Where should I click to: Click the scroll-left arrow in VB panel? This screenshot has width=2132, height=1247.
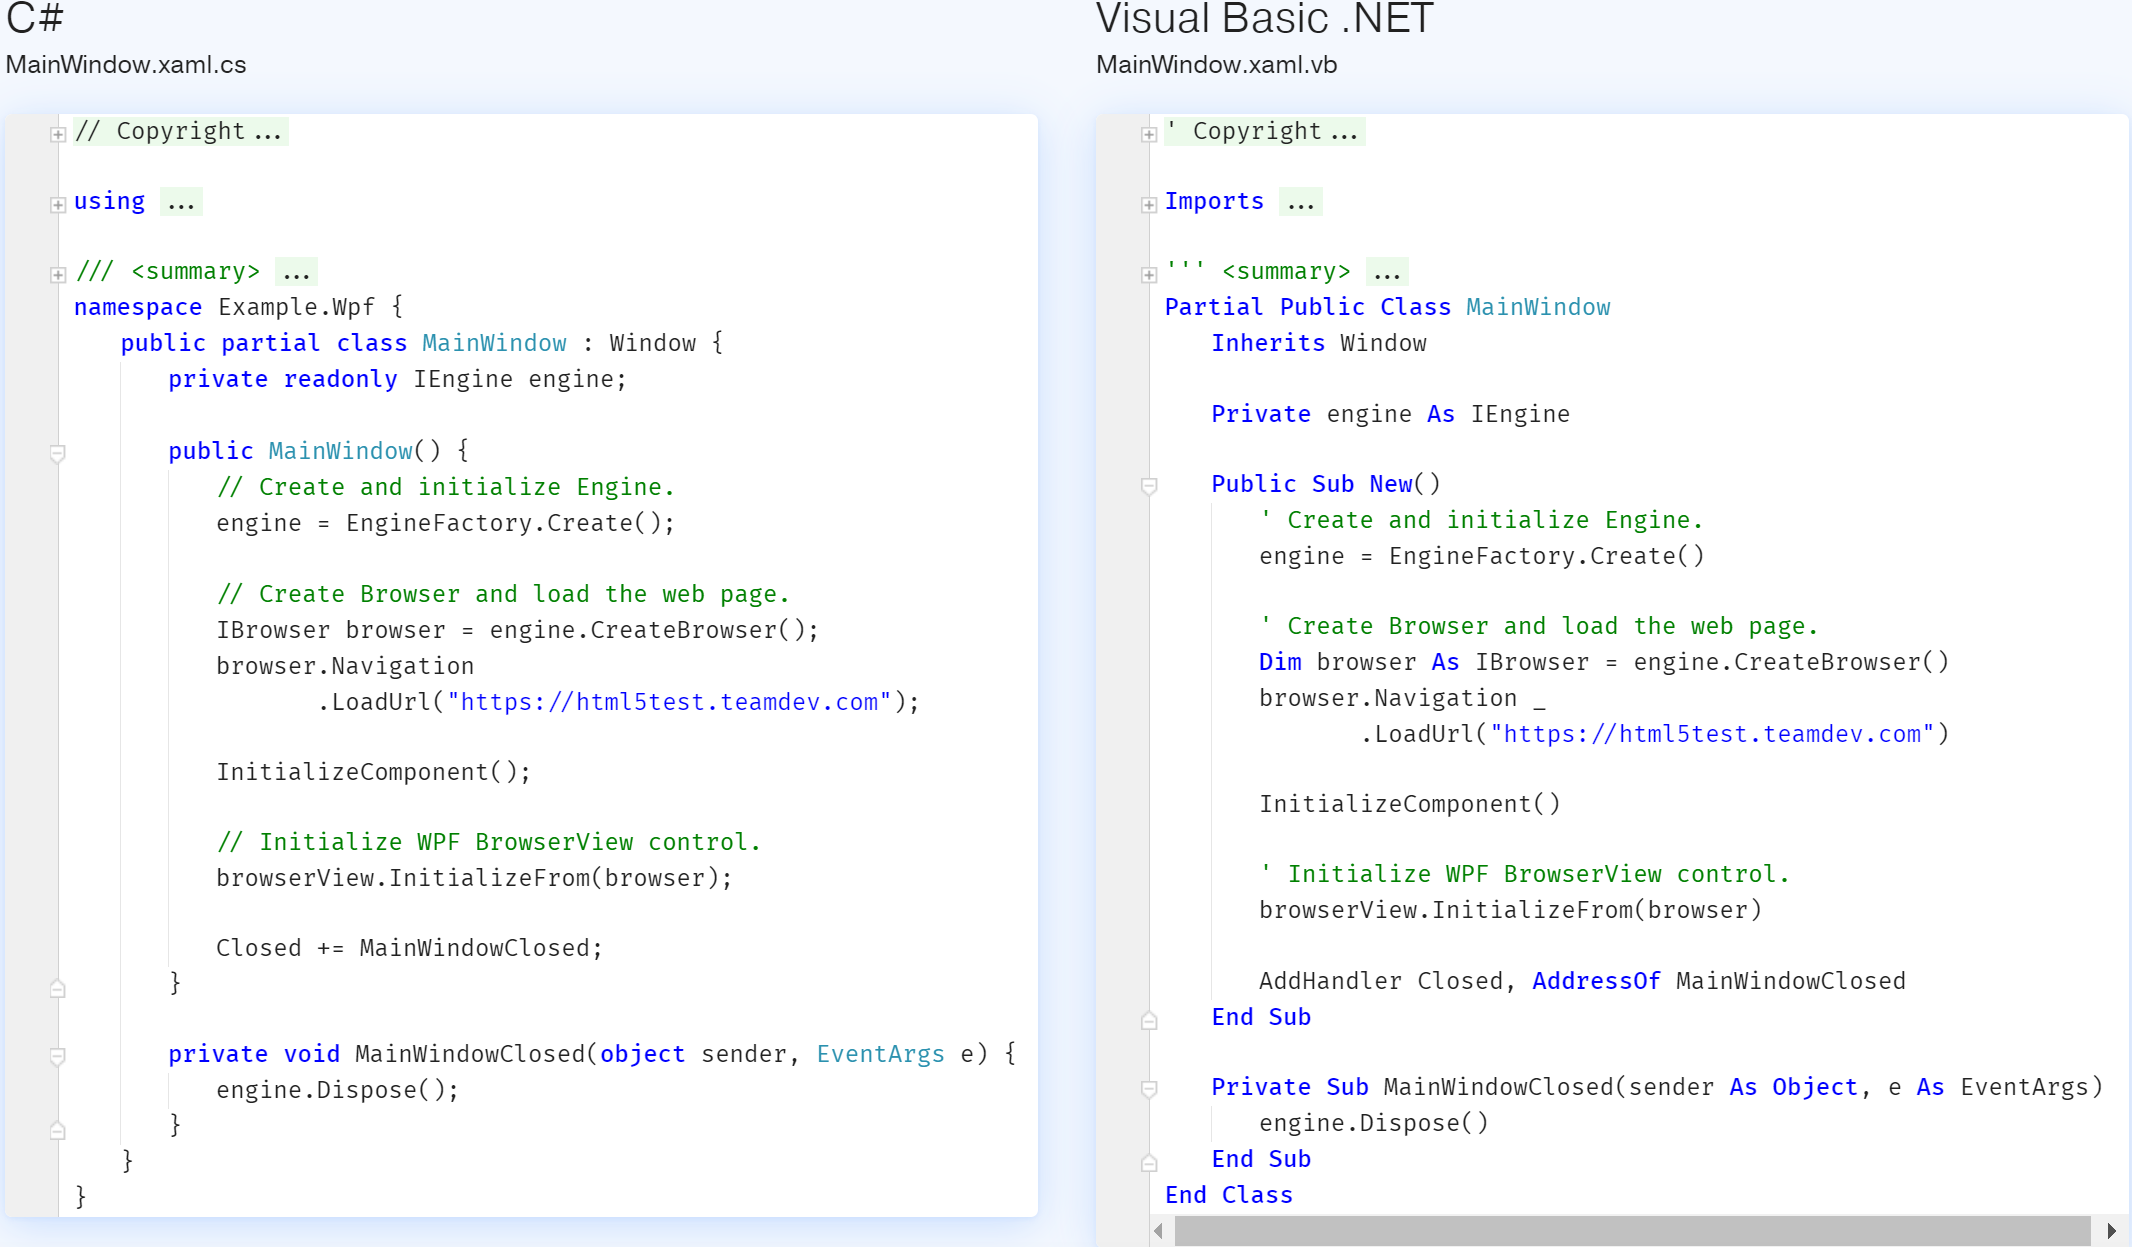click(x=1159, y=1231)
